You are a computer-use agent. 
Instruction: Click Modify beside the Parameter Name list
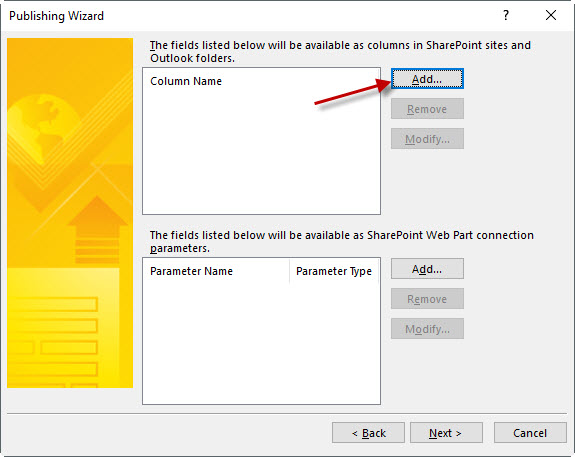(x=427, y=329)
